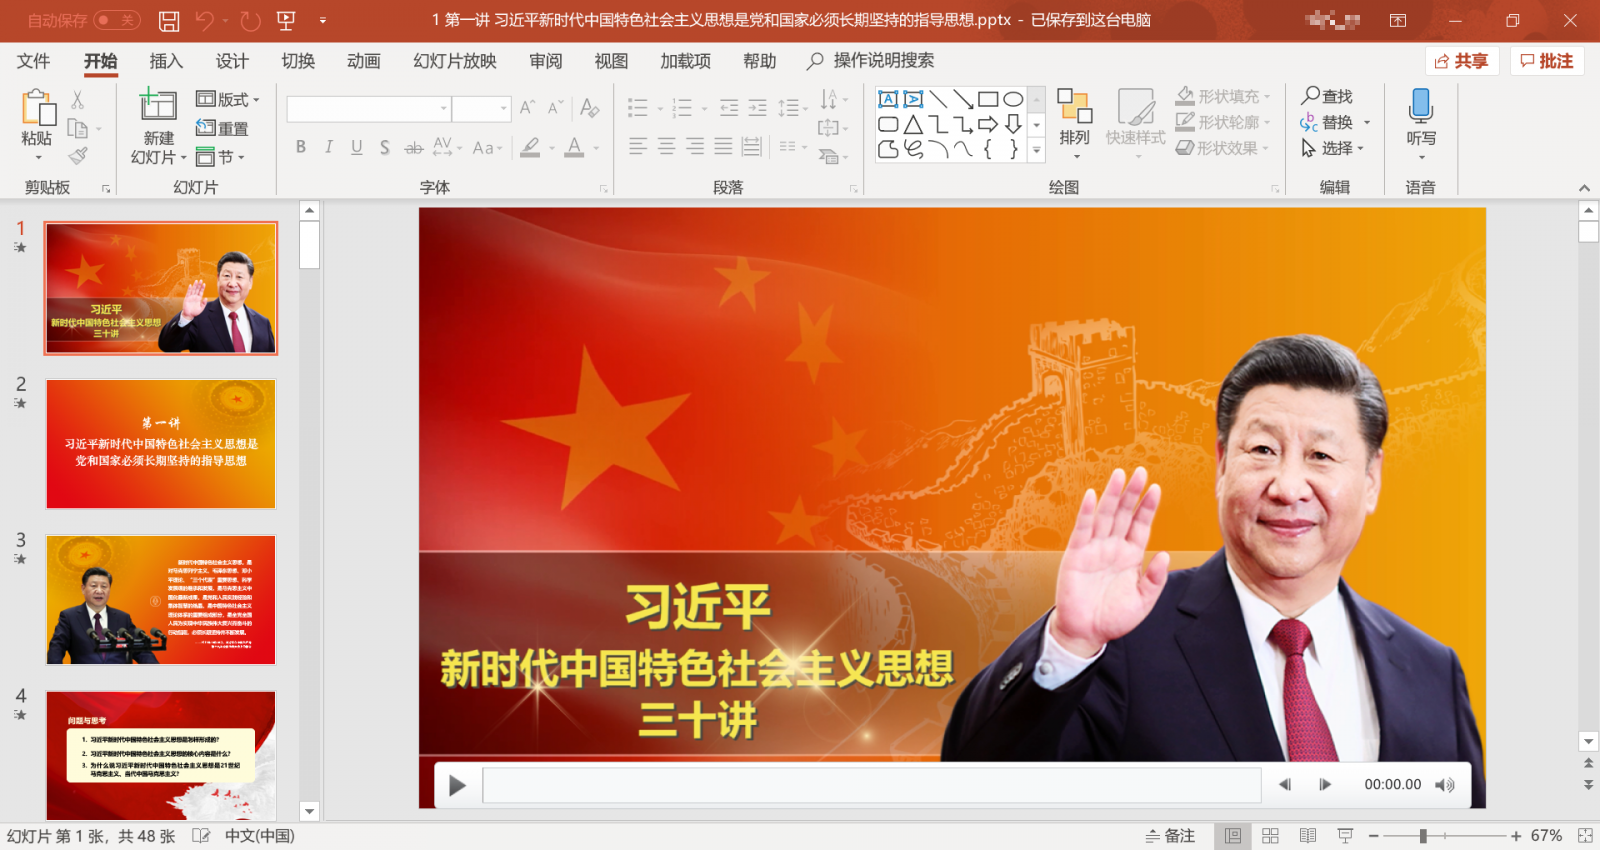Click the Share button
This screenshot has height=850, width=1600.
pos(1461,61)
